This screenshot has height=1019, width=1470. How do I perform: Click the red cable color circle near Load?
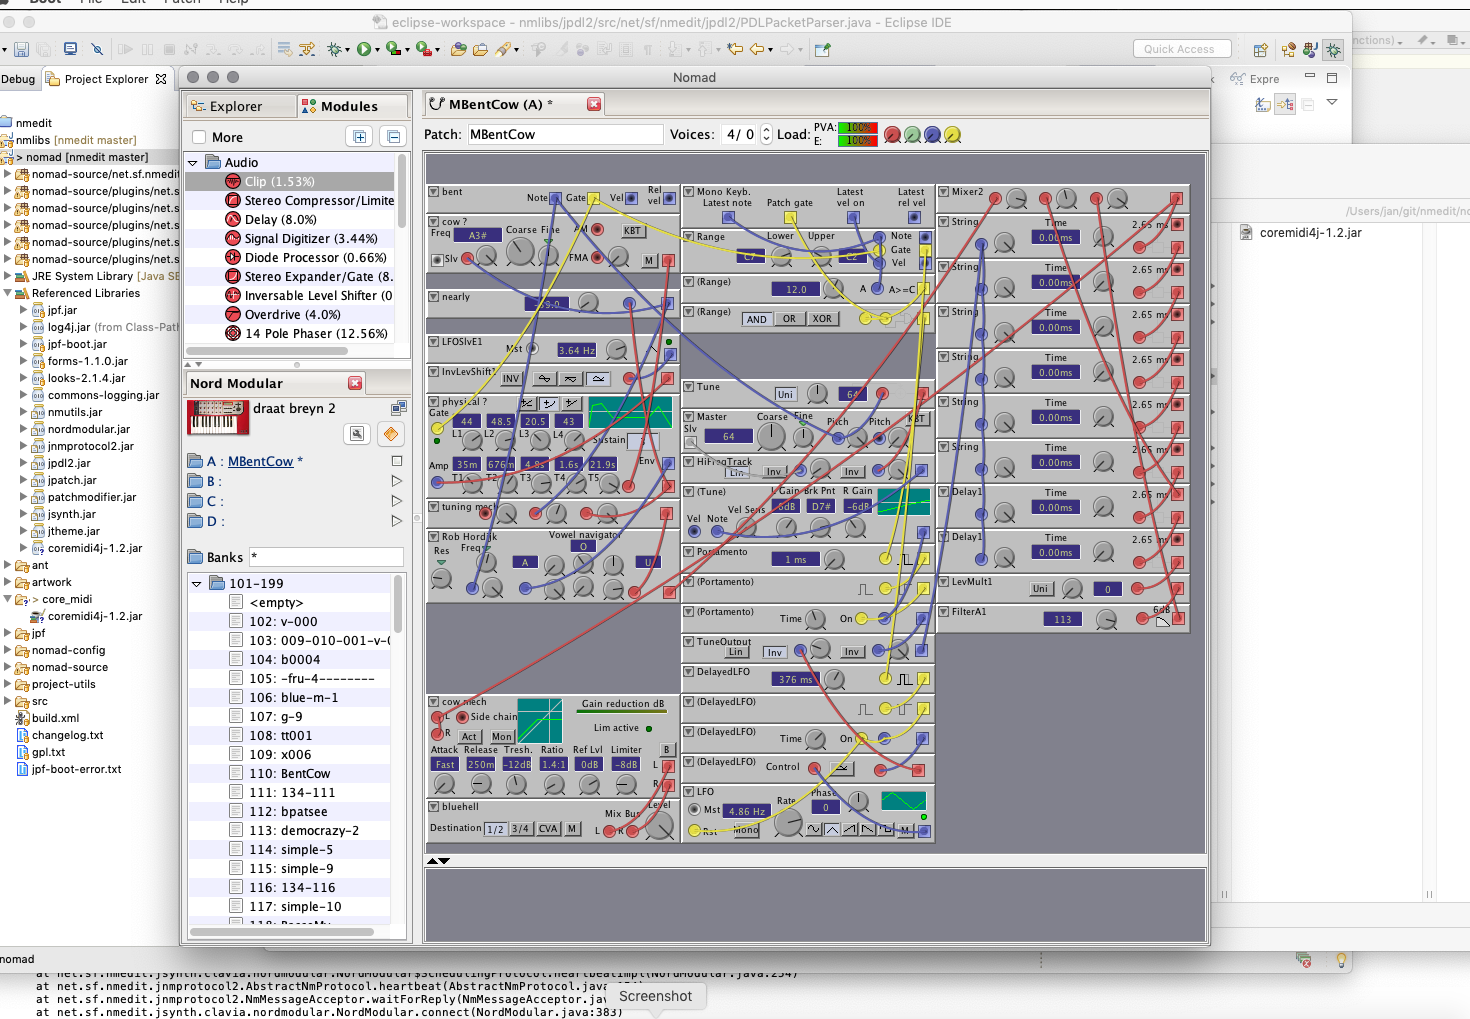[892, 134]
